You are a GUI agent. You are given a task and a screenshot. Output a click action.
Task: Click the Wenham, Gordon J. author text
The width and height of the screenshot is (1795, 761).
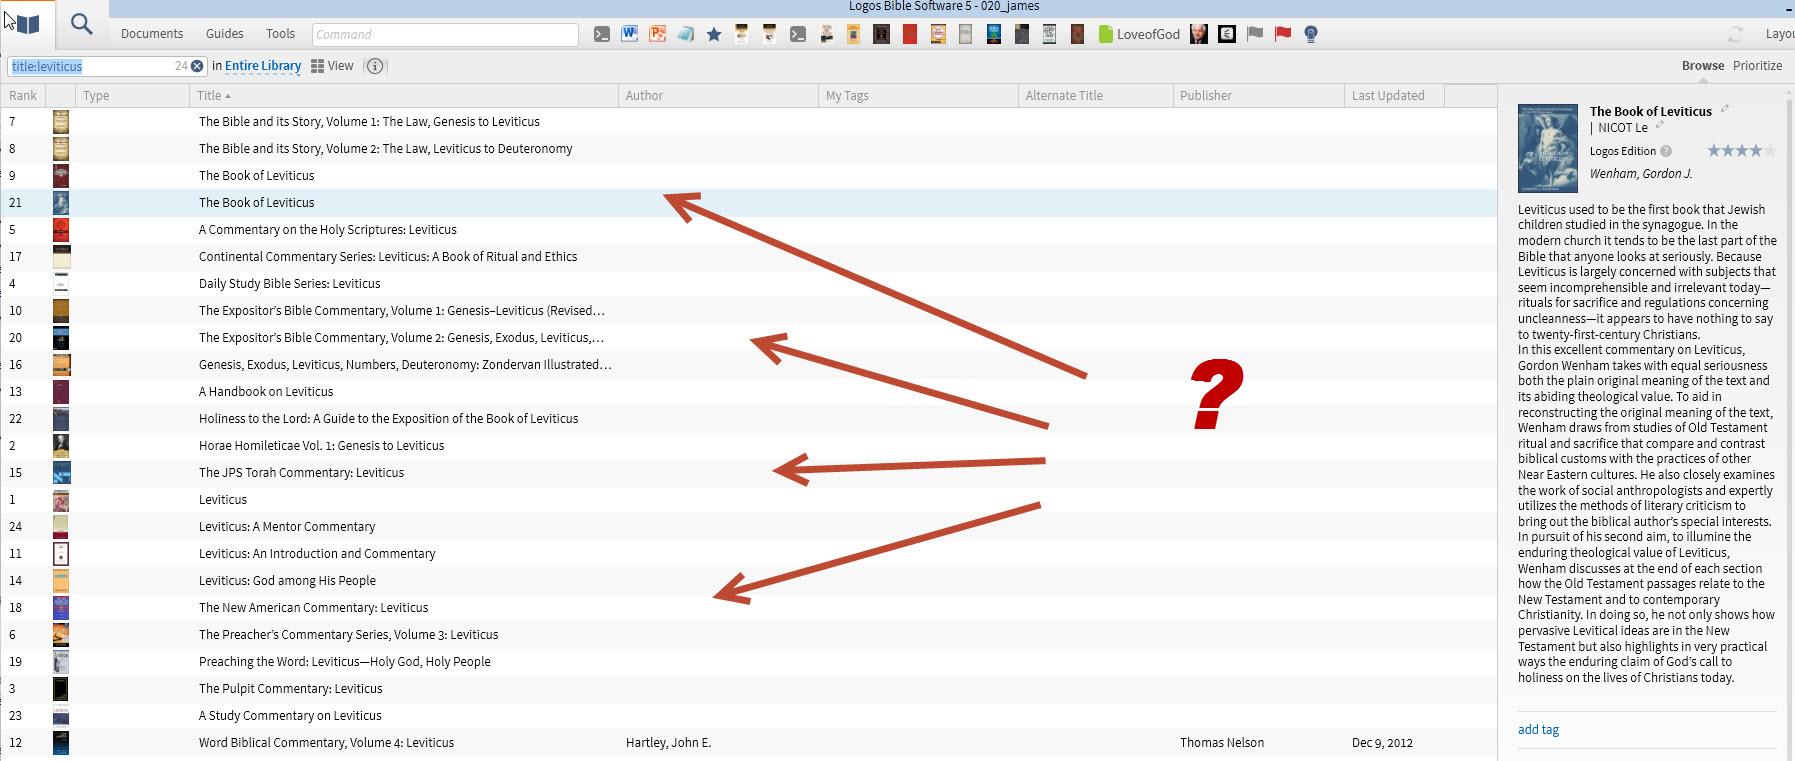point(1641,174)
